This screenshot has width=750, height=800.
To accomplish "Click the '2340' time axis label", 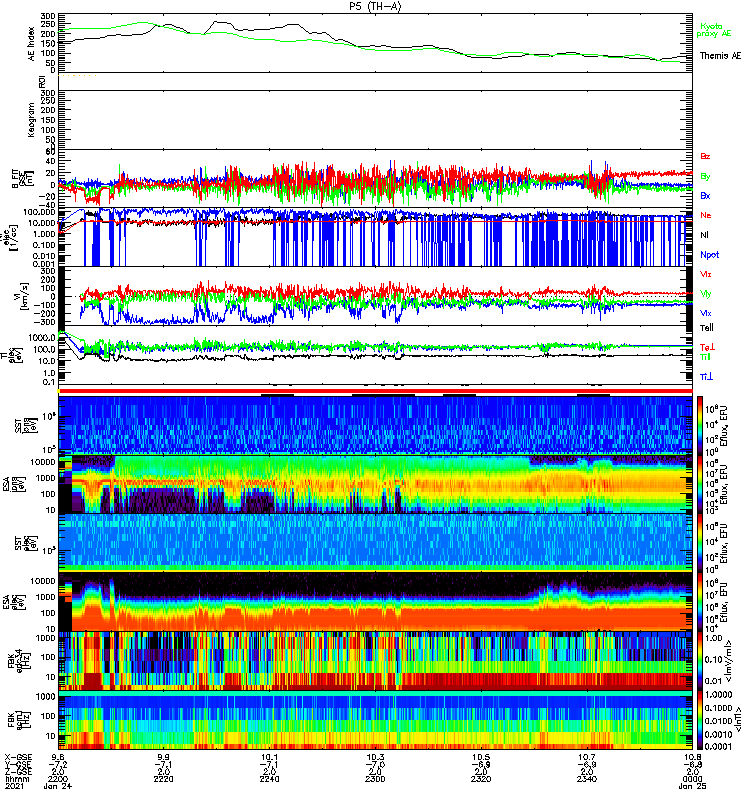I will [586, 779].
